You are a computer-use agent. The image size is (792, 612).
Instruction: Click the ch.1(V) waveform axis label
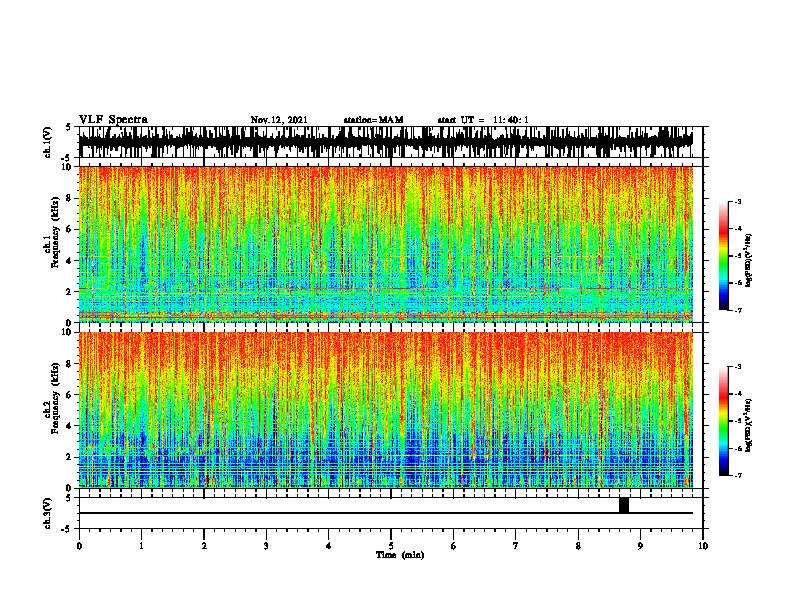click(48, 142)
